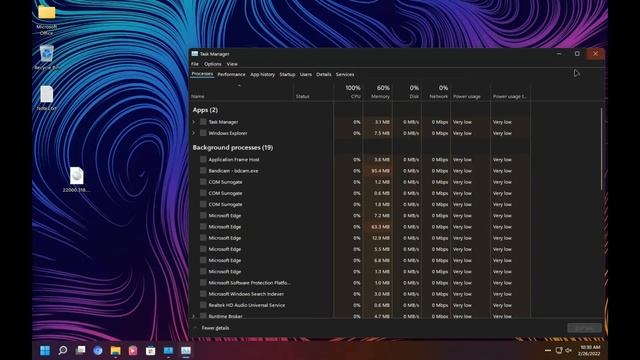Expand the Windows Explorer app row
Viewport: 640px width, 360px height.
(194, 133)
